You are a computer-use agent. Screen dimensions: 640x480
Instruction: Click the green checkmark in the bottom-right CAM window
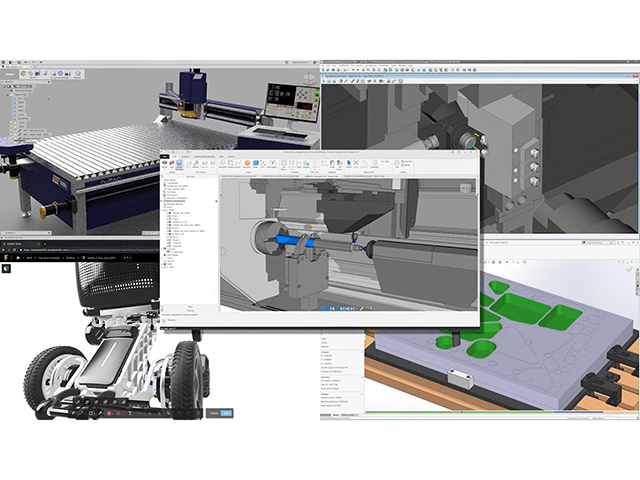(629, 268)
